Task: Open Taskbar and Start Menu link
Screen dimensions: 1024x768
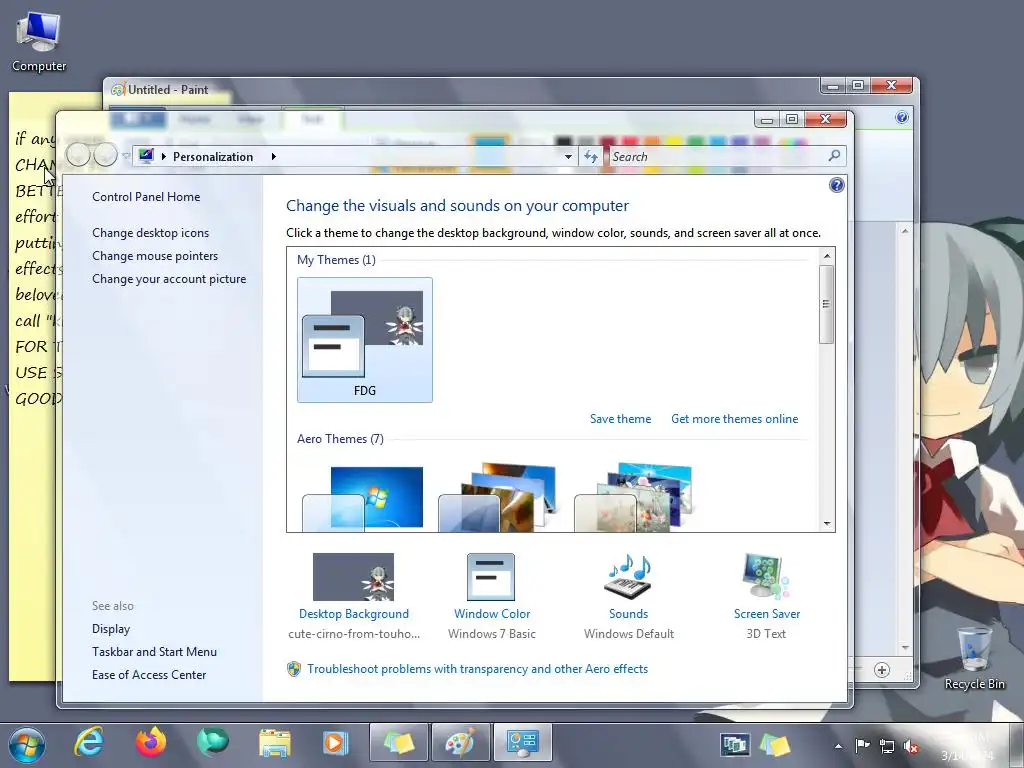Action: tap(154, 652)
